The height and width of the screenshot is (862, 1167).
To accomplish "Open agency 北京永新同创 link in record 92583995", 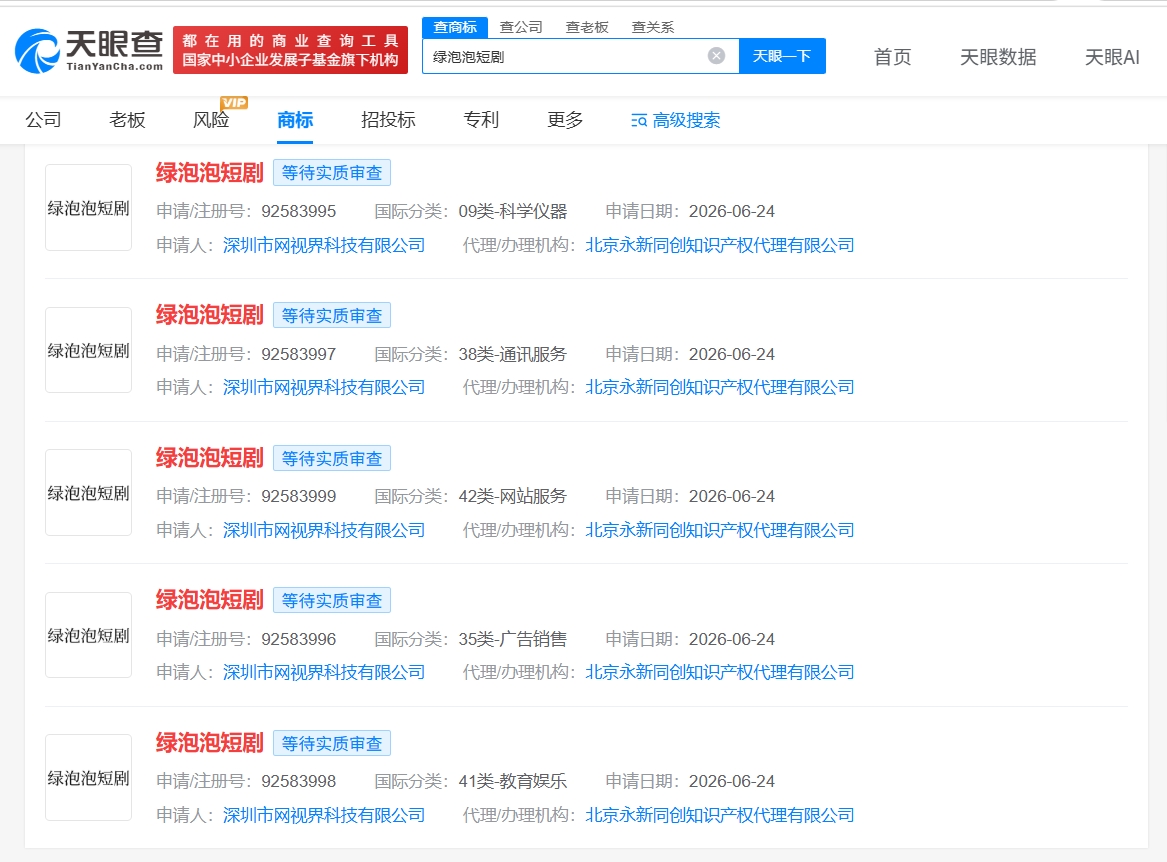I will click(720, 245).
